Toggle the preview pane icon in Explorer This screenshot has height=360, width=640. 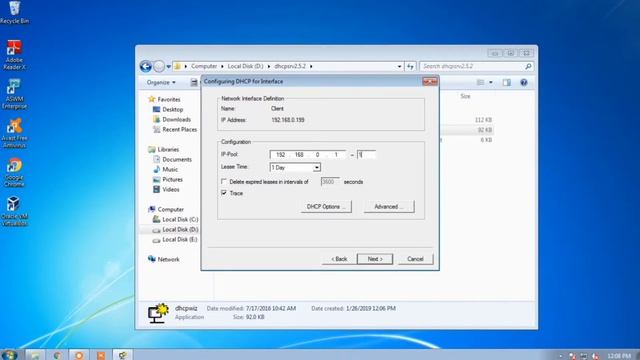pyautogui.click(x=507, y=82)
